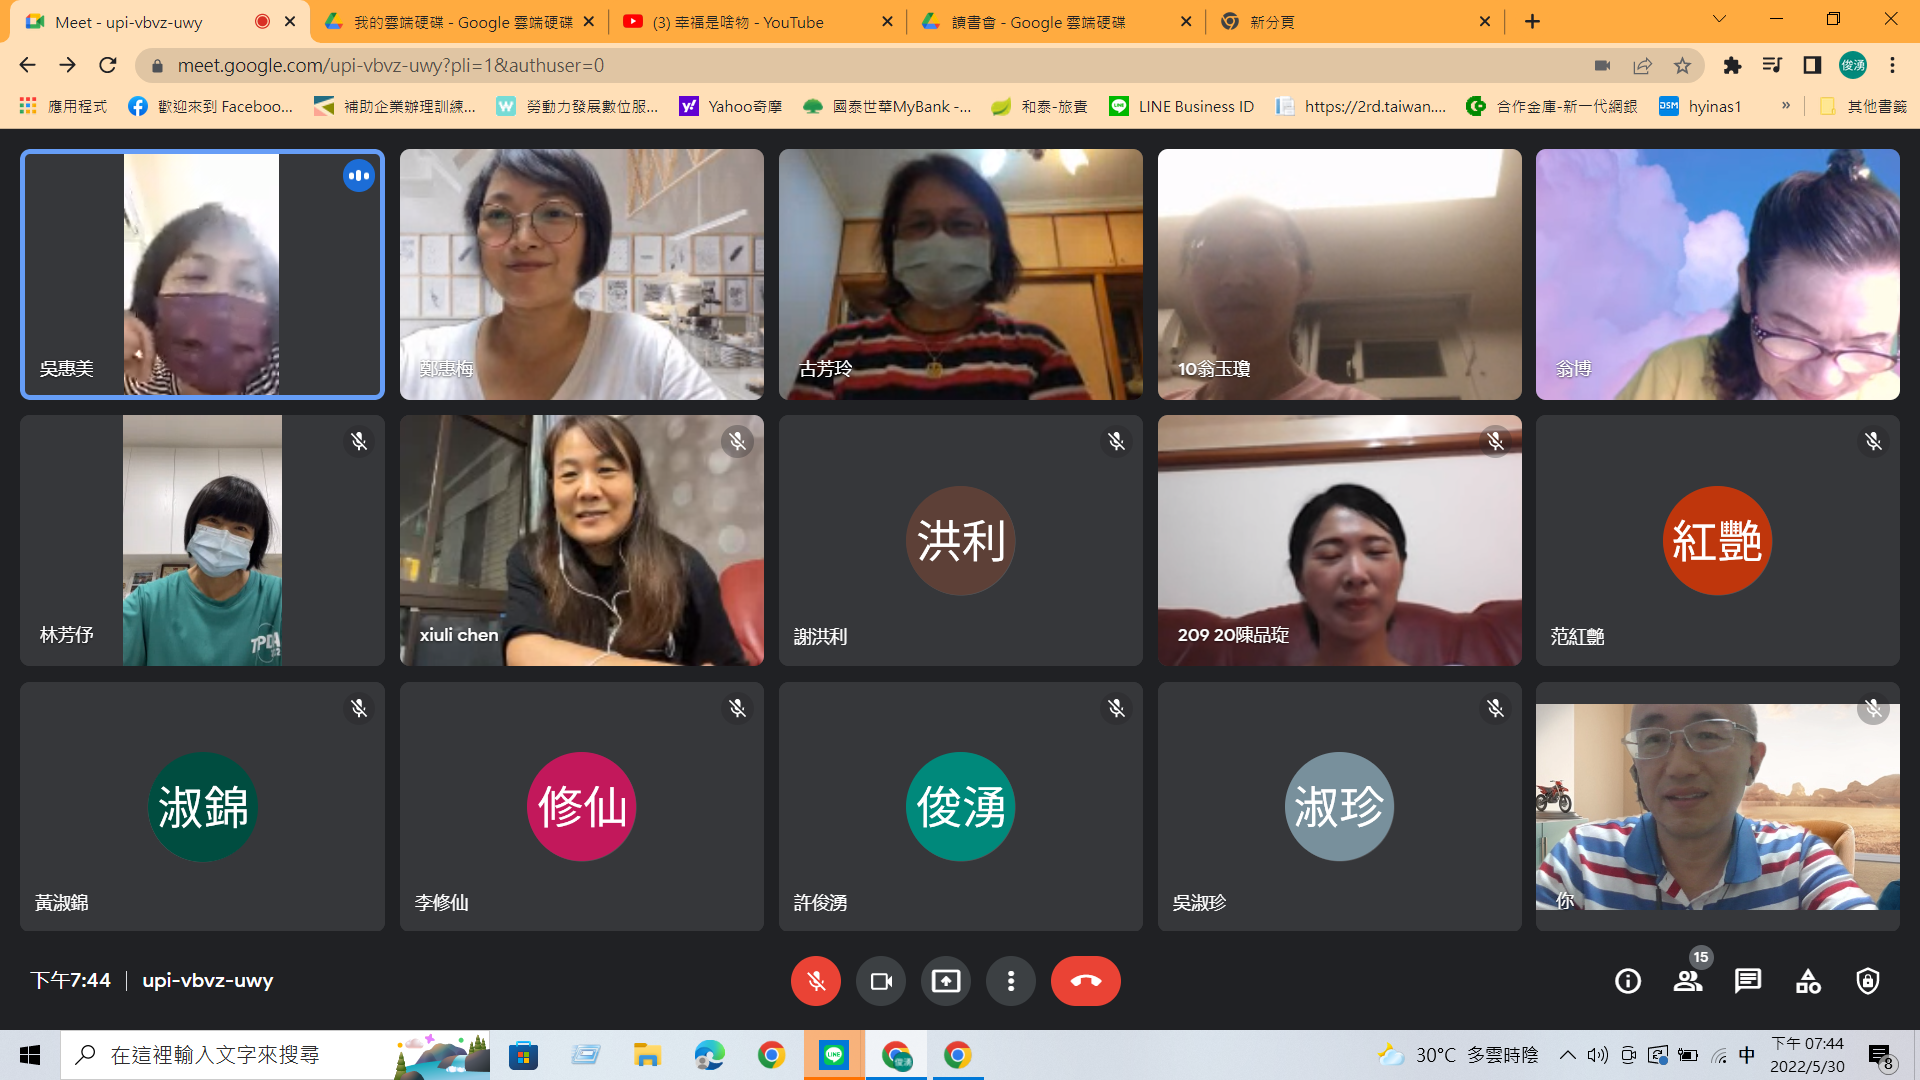This screenshot has width=1920, height=1080.
Task: Open host controls shield icon
Action: click(1867, 981)
